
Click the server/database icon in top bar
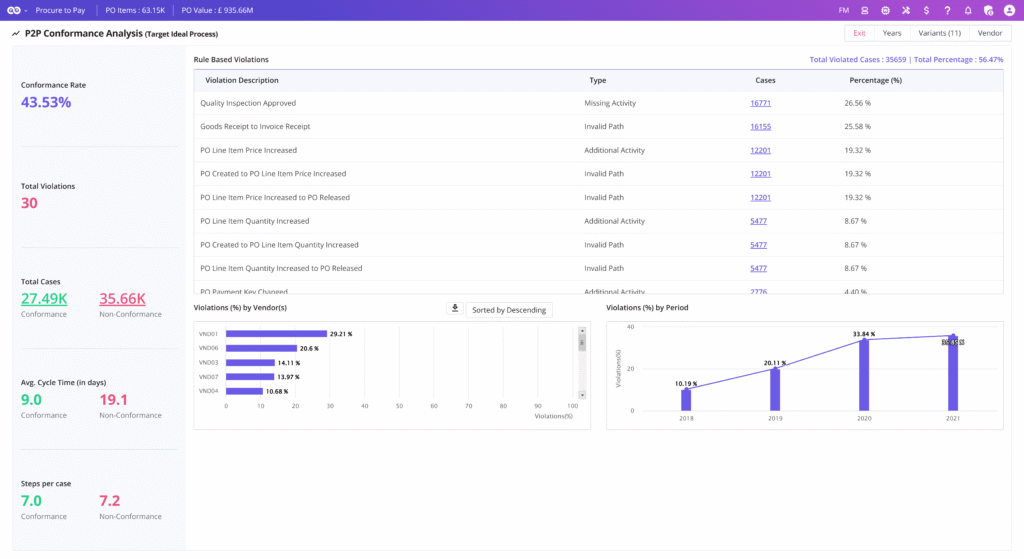865,10
